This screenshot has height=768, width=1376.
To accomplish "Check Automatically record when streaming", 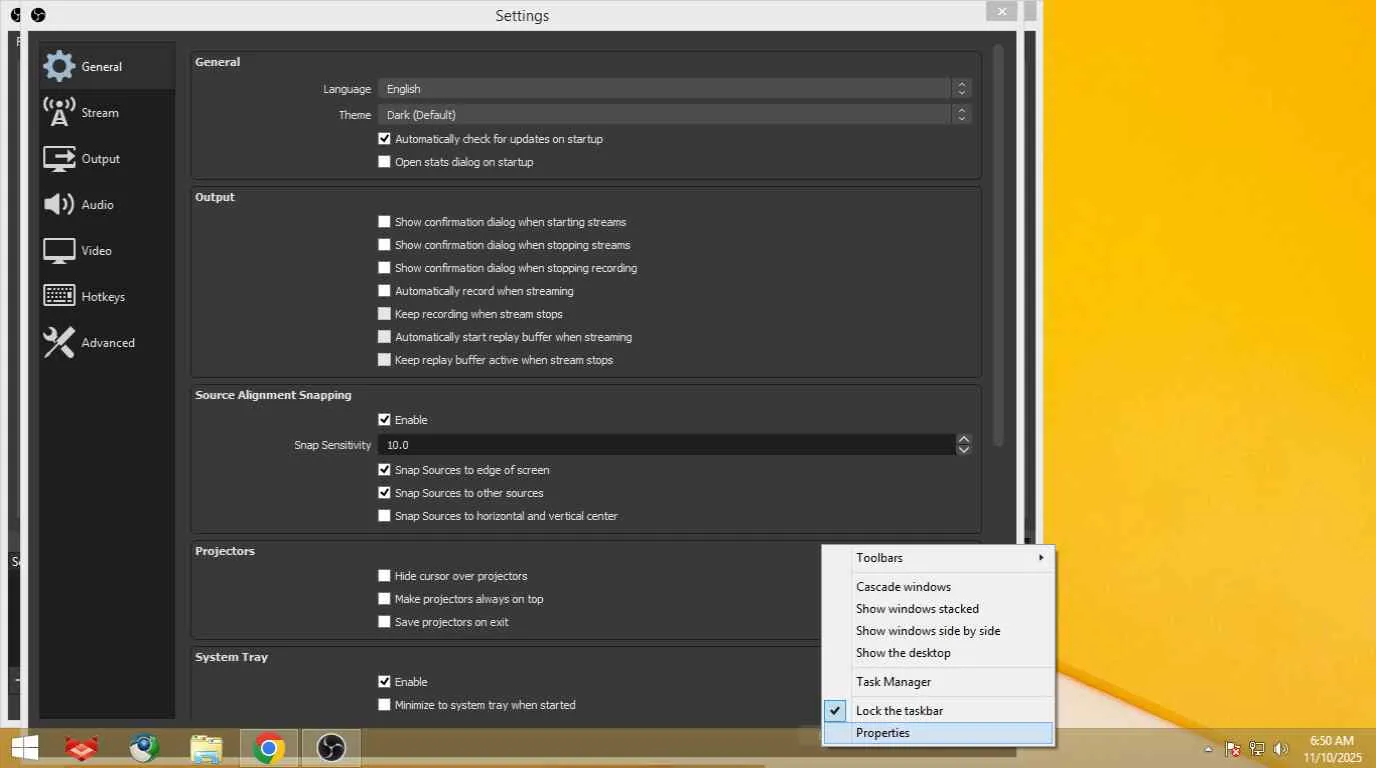I will [384, 291].
